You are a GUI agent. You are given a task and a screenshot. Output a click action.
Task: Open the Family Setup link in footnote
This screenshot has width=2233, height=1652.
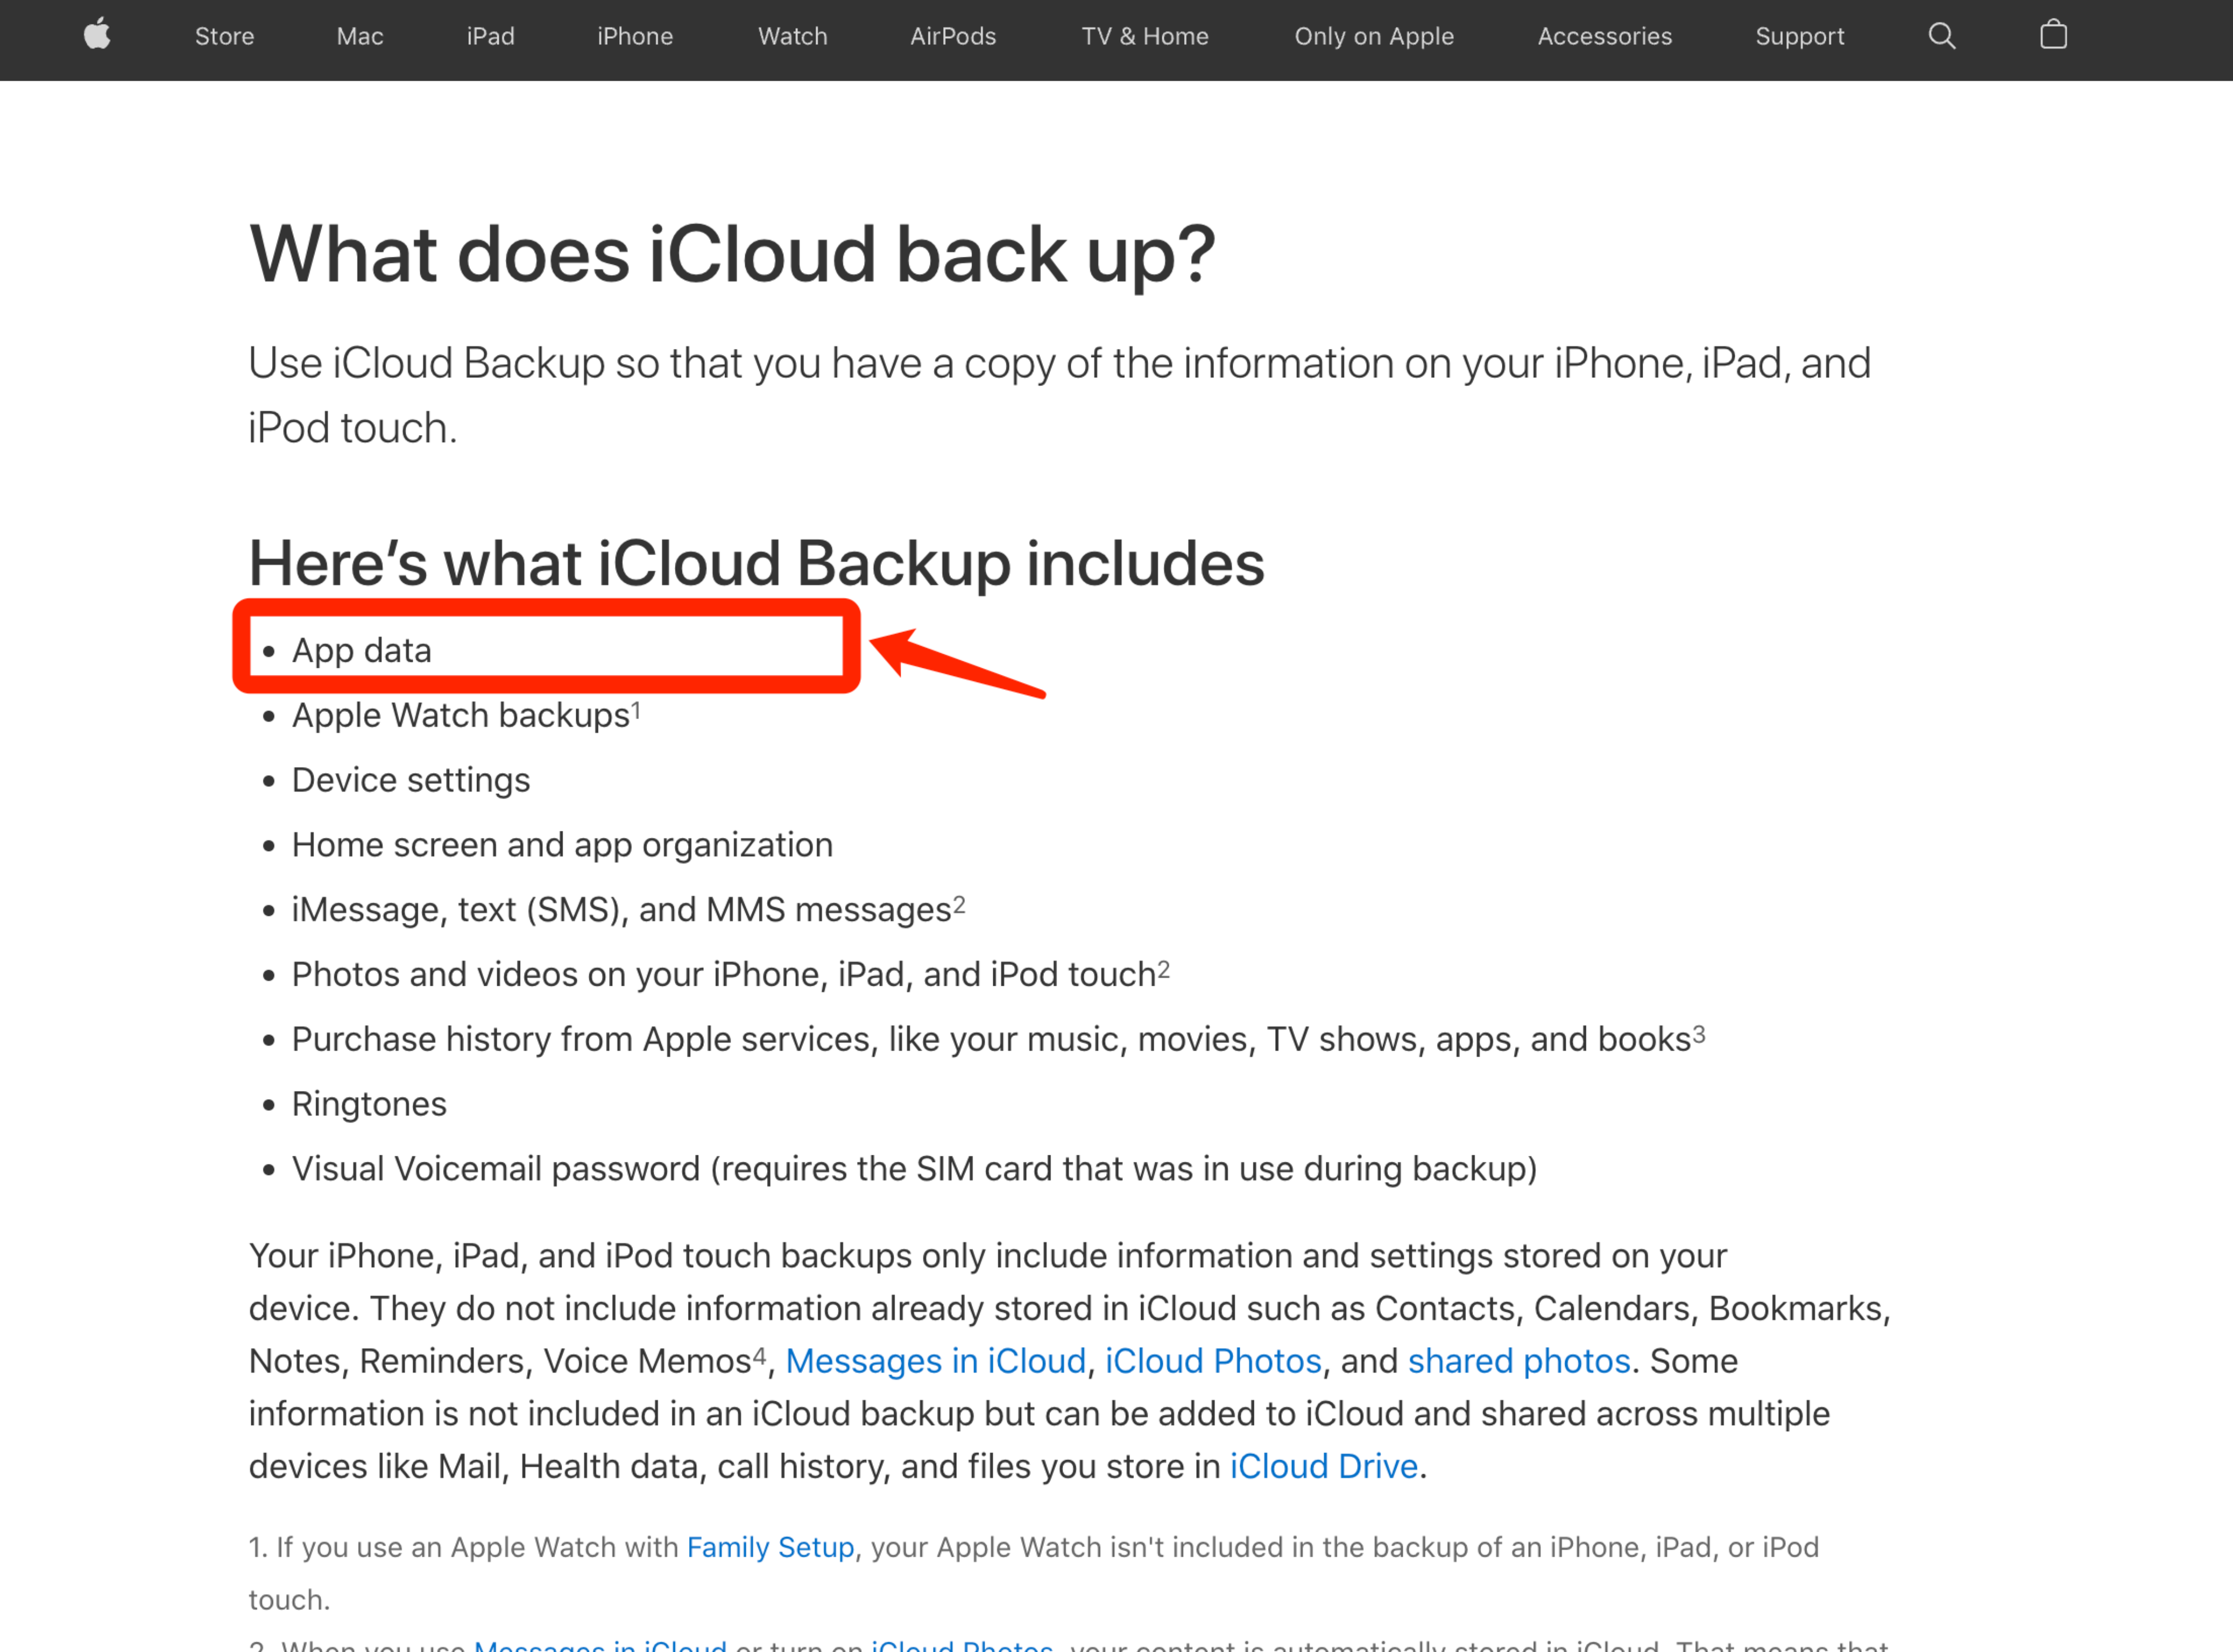[770, 1547]
